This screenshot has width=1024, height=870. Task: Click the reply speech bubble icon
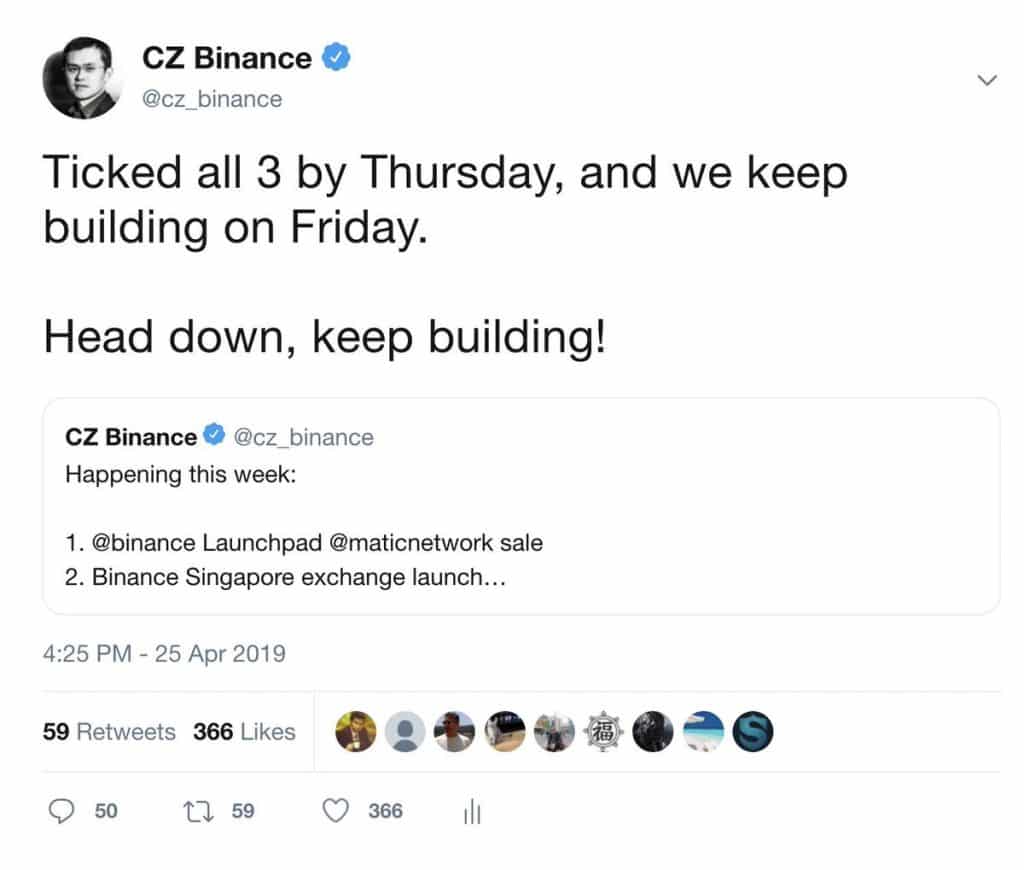click(62, 812)
